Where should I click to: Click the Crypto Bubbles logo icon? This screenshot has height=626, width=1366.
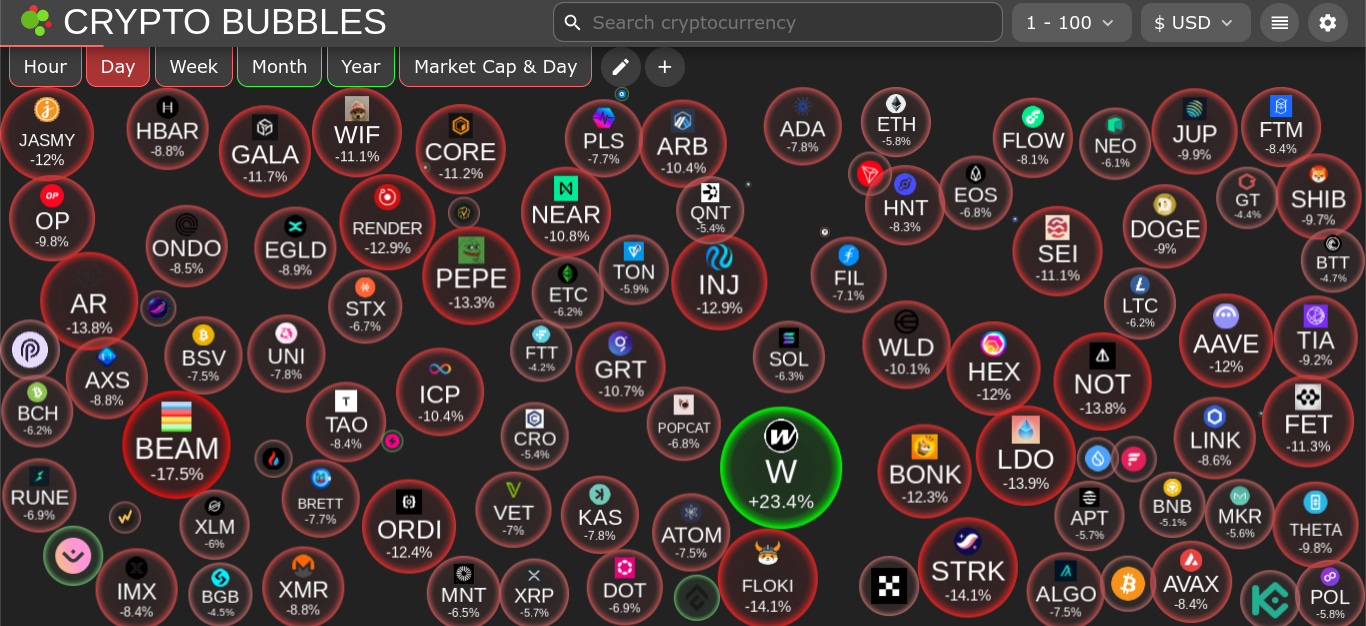(x=35, y=21)
